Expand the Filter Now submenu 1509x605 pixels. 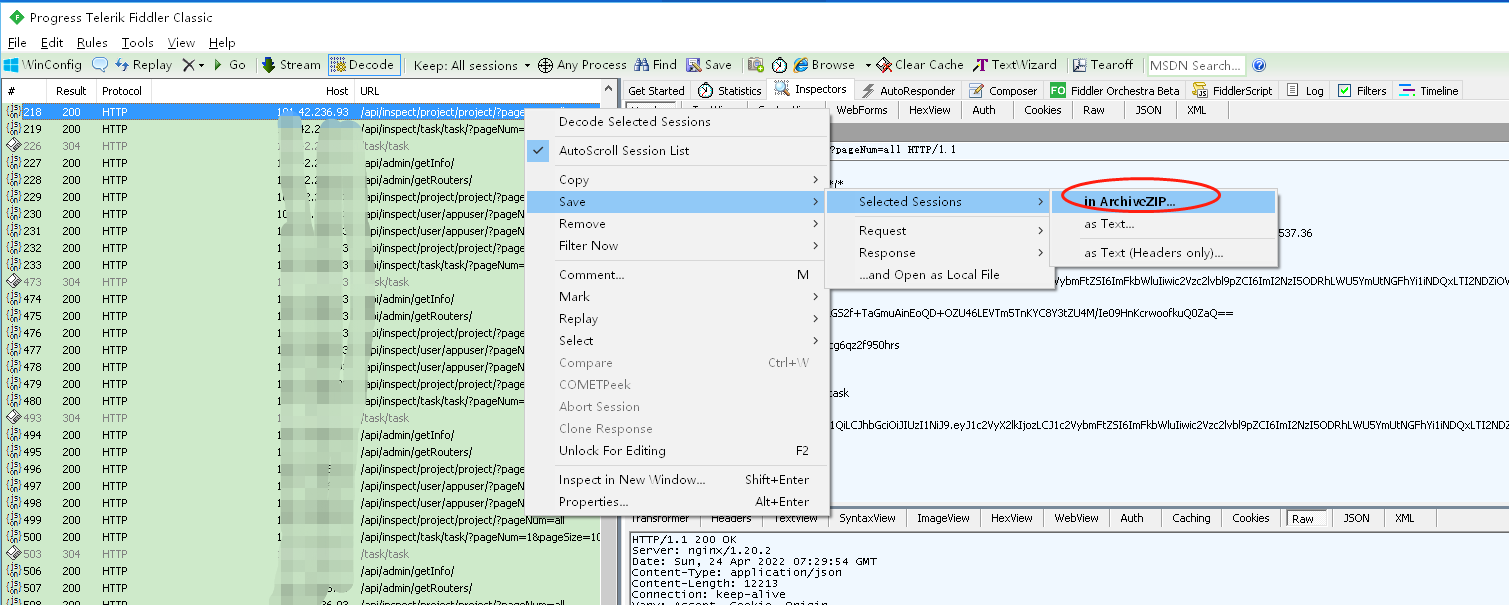(677, 246)
